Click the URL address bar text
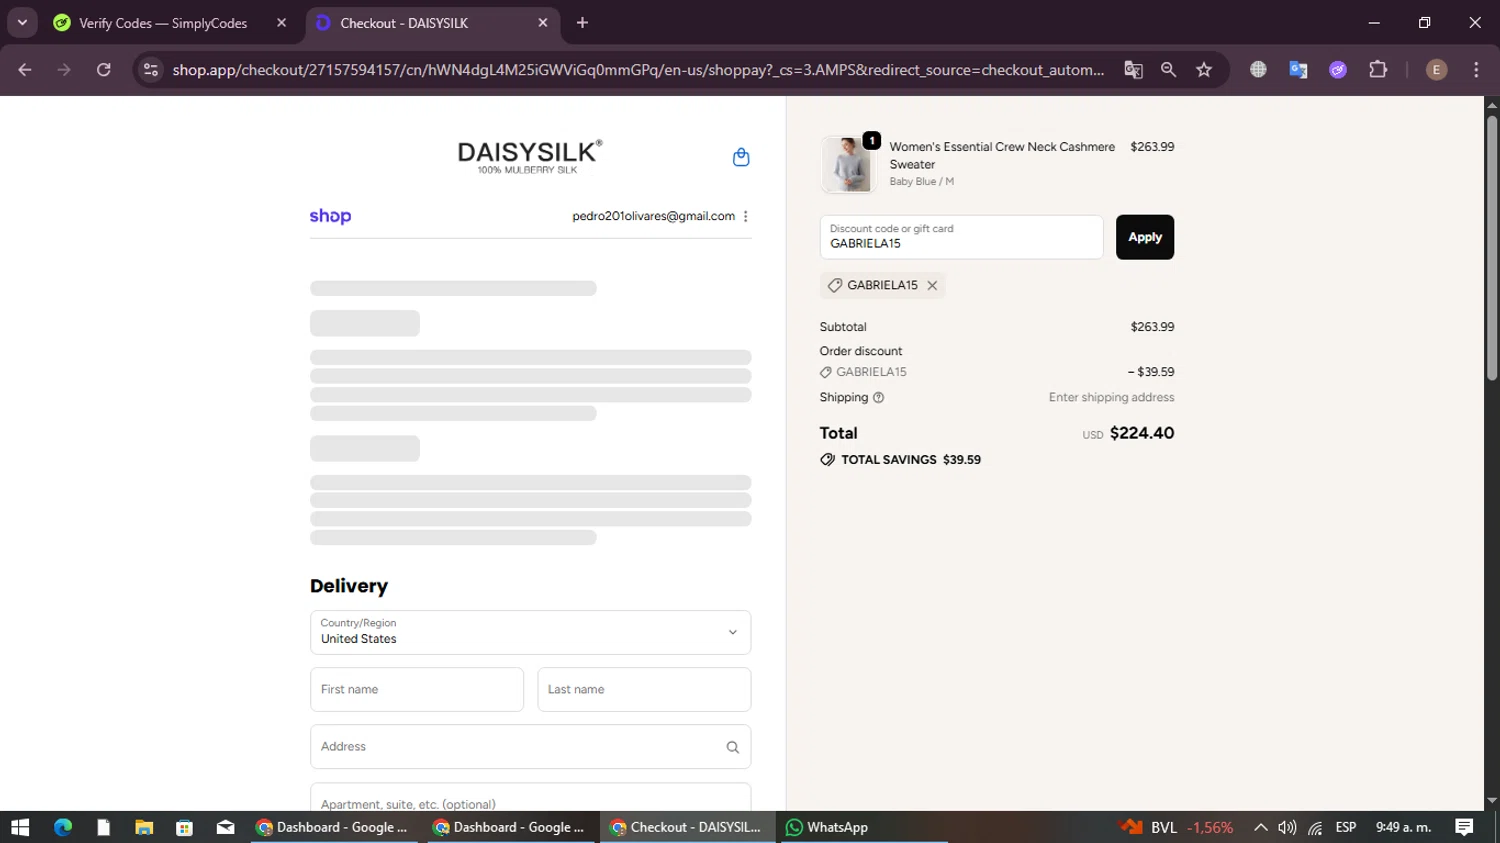Screen dimensions: 1500x843 (x=638, y=70)
